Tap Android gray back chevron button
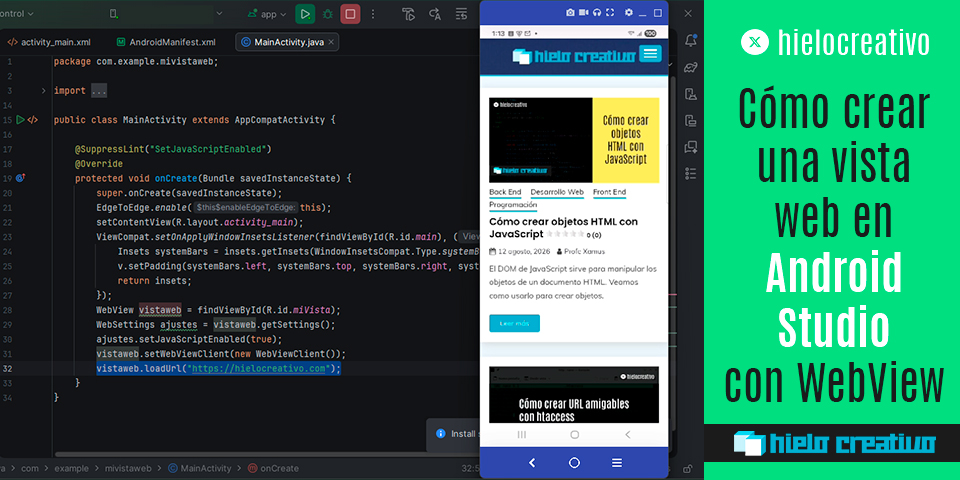 tap(628, 434)
